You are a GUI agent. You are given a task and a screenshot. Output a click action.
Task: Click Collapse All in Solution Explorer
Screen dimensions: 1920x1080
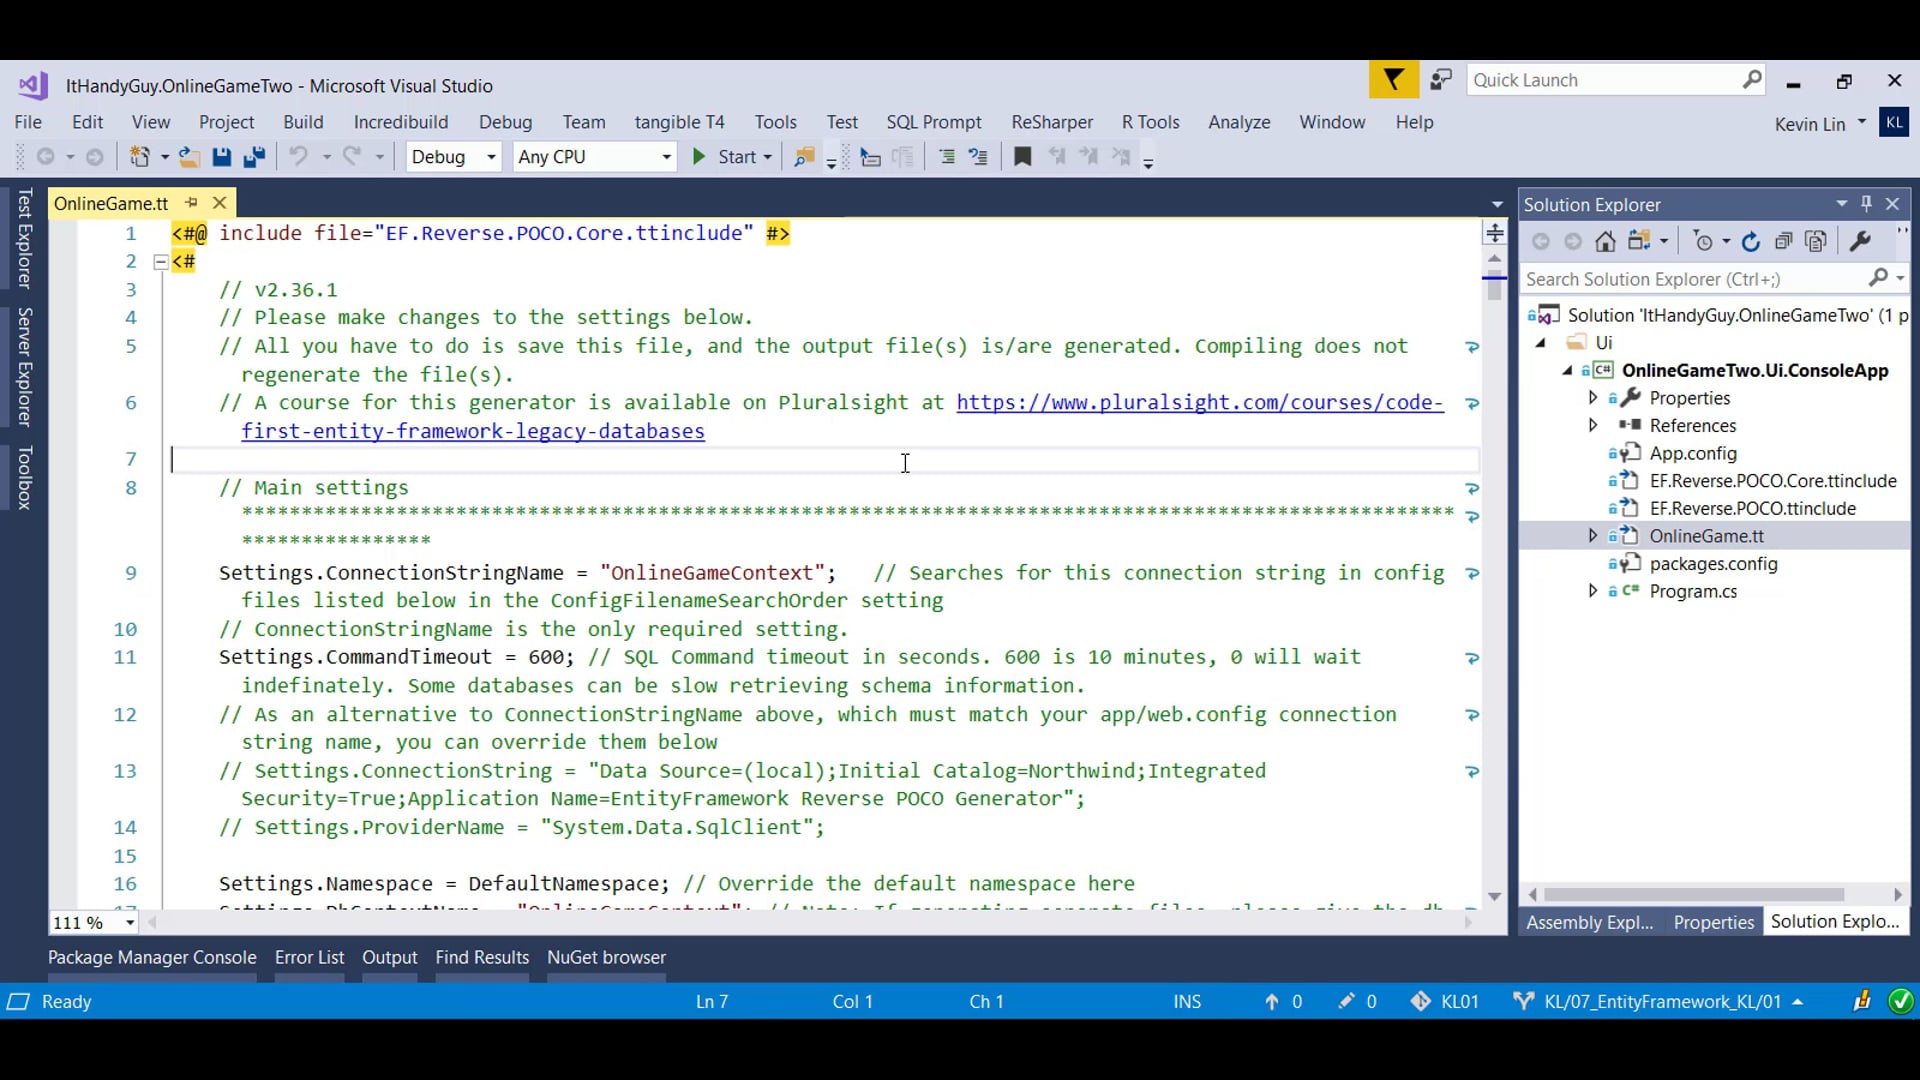click(x=1783, y=241)
